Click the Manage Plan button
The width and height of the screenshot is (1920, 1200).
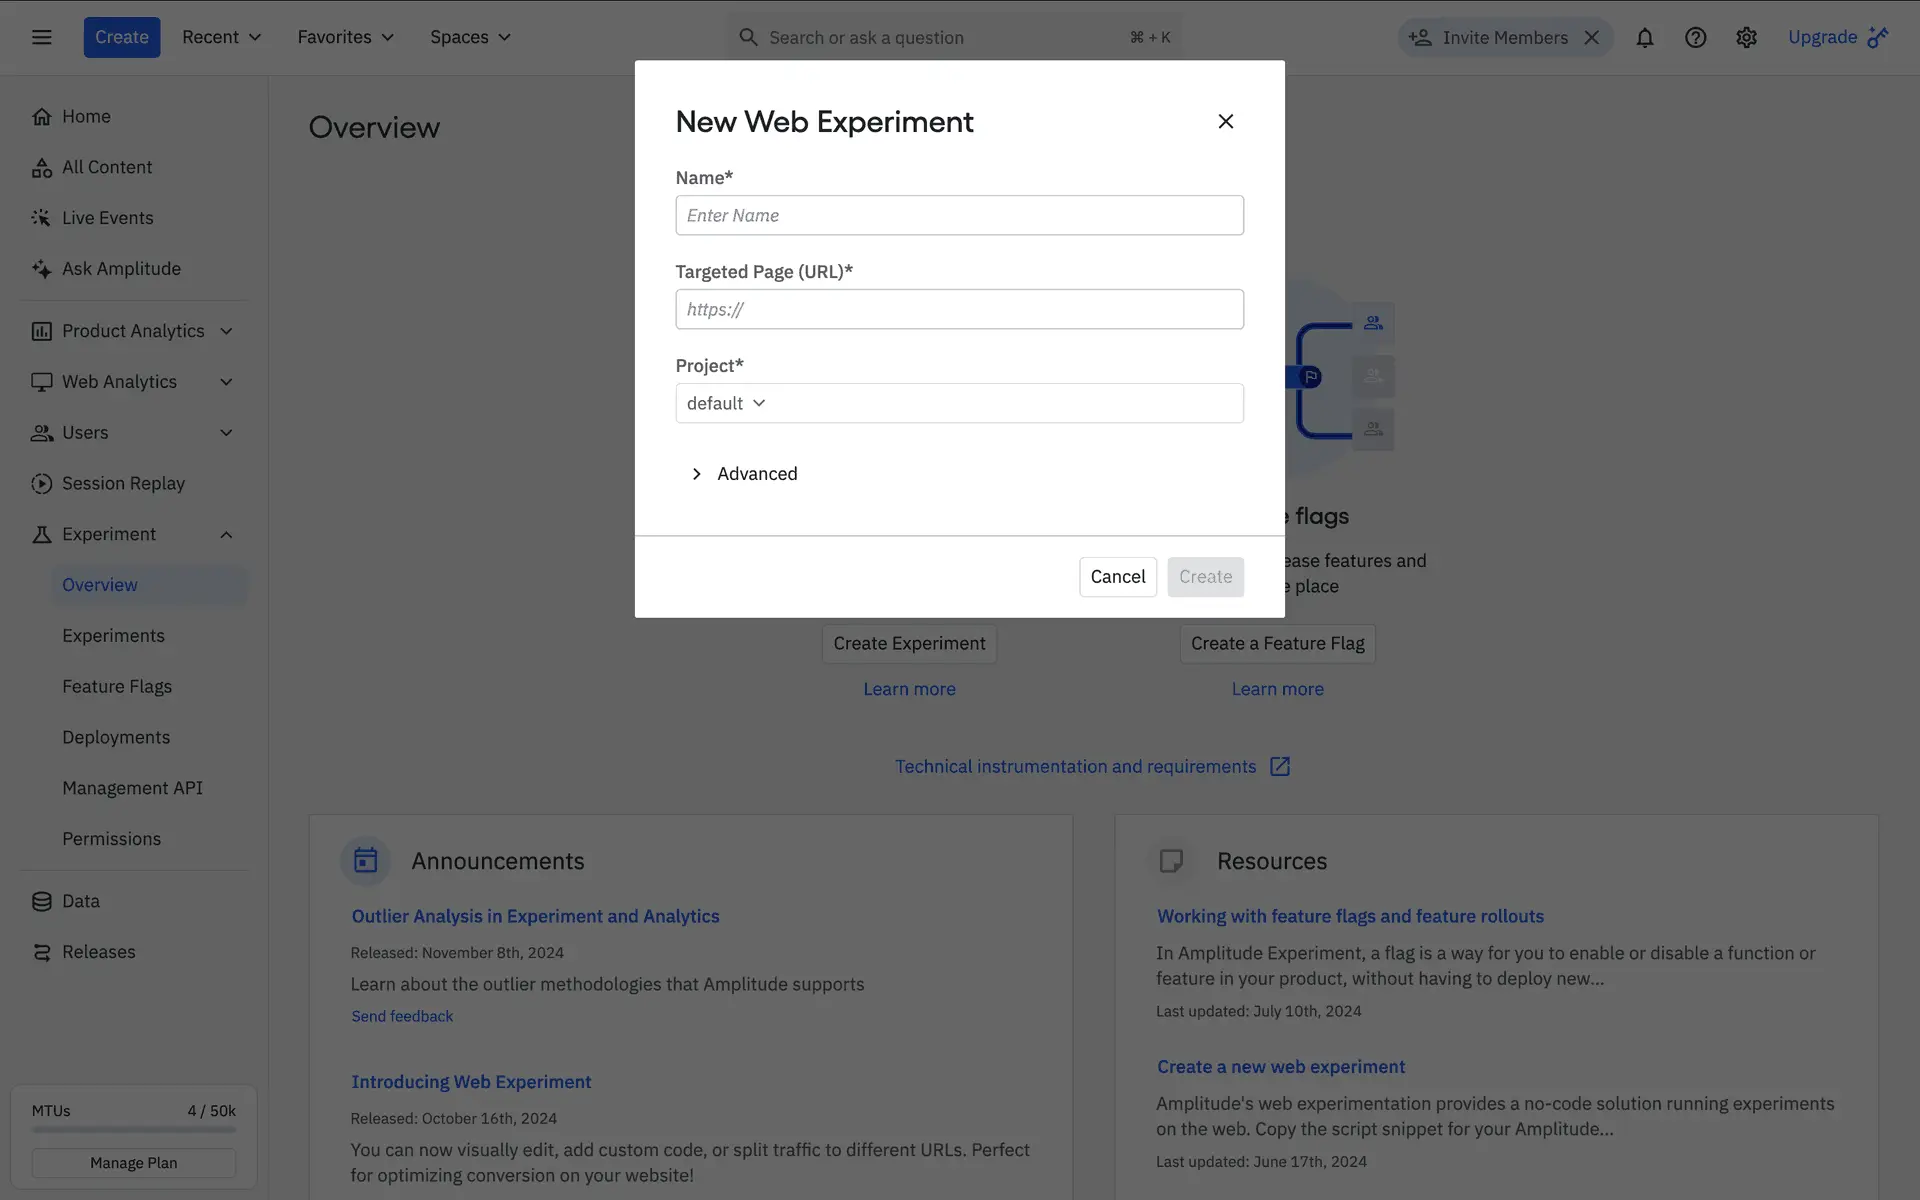pyautogui.click(x=133, y=1163)
